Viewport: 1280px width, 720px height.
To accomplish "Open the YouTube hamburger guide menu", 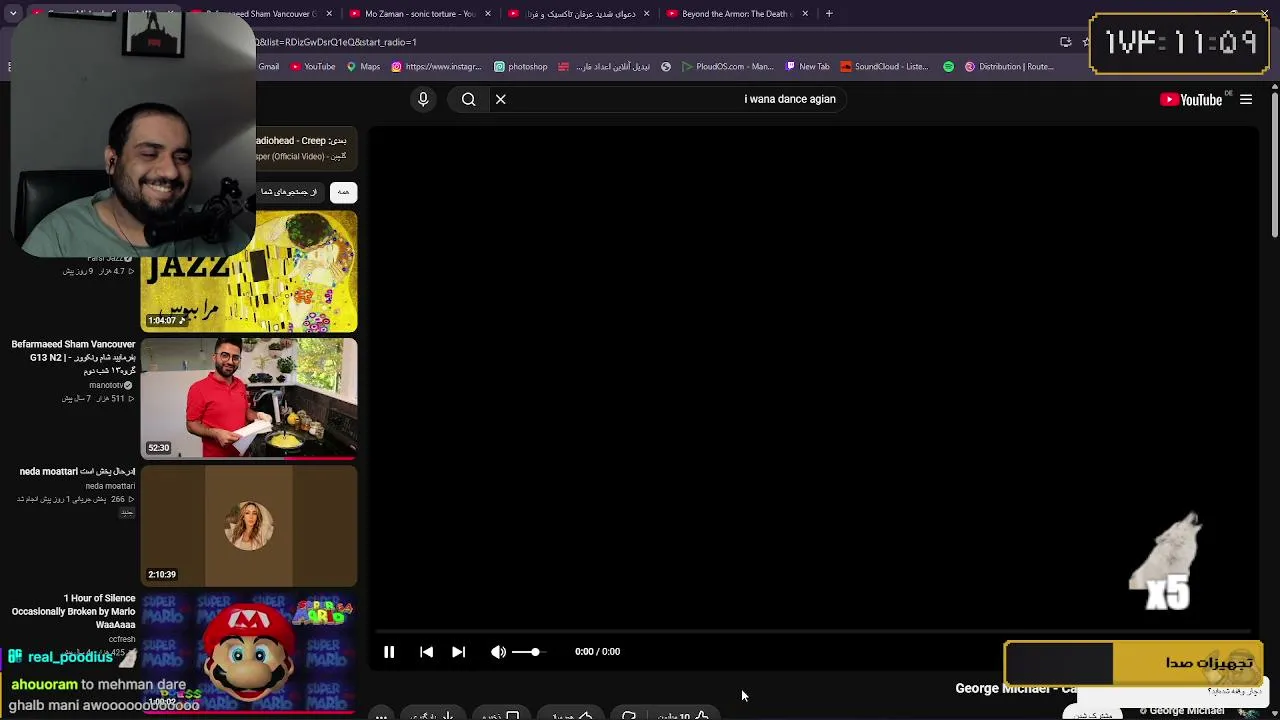I will (x=1246, y=99).
